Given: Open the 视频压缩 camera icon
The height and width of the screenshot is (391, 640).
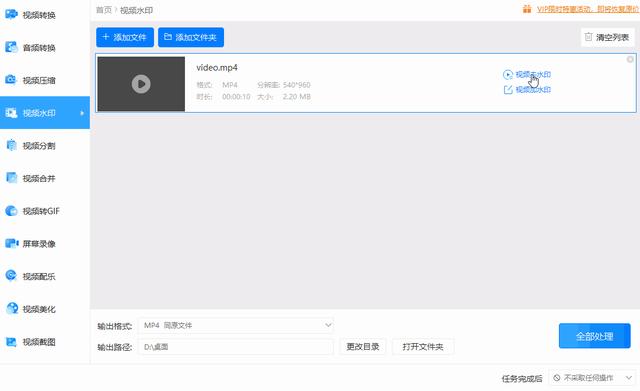Looking at the screenshot, I should pyautogui.click(x=11, y=80).
